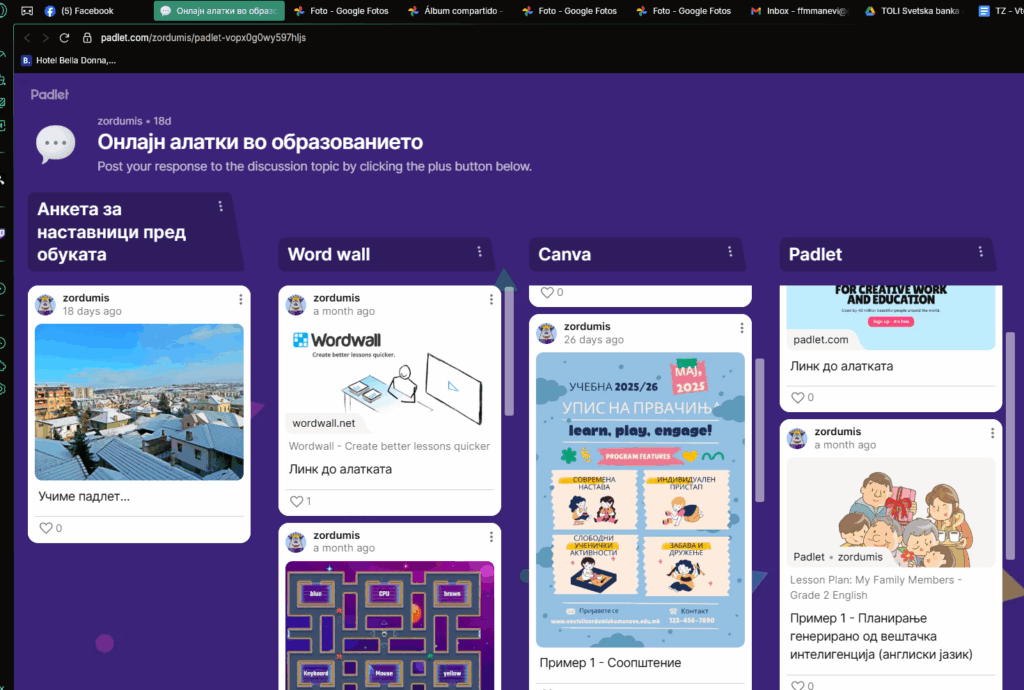This screenshot has height=690, width=1024.
Task: Like the padlet.com Линк до алатката post
Action: [797, 397]
